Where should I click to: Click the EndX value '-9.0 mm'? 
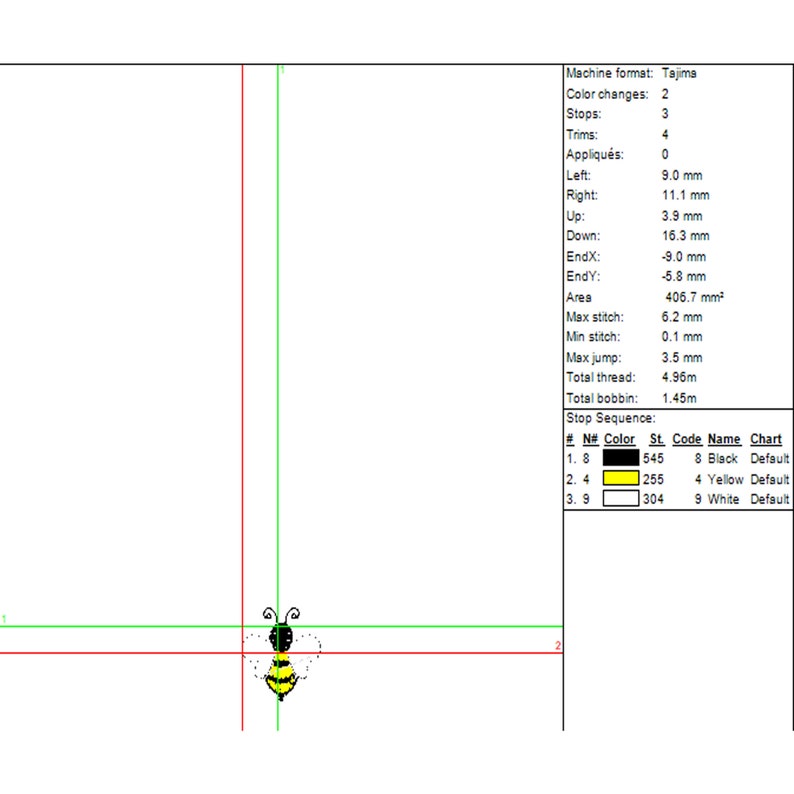683,257
